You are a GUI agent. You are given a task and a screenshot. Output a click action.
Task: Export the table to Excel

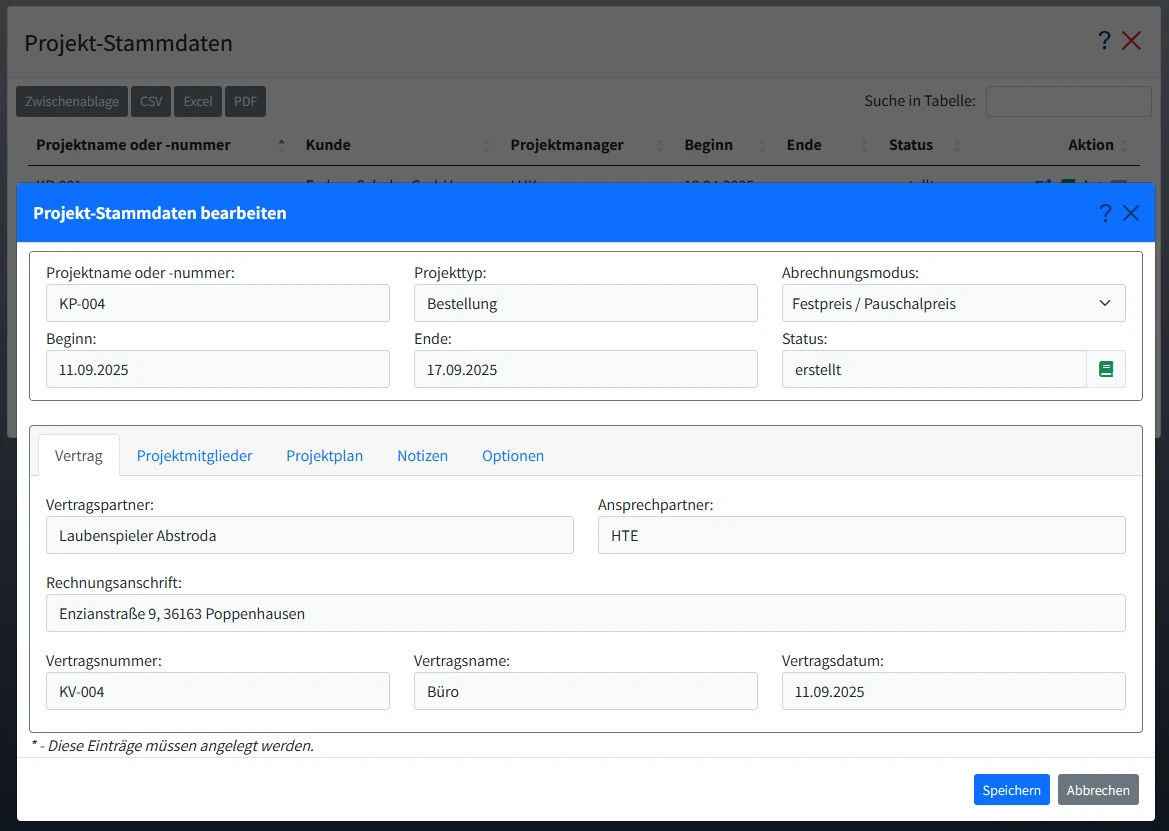(x=197, y=100)
